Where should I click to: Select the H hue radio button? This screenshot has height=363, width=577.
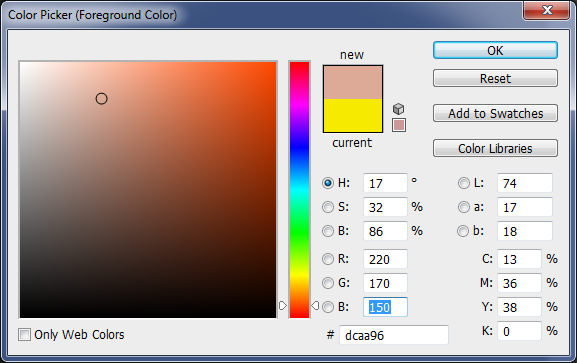[x=328, y=183]
